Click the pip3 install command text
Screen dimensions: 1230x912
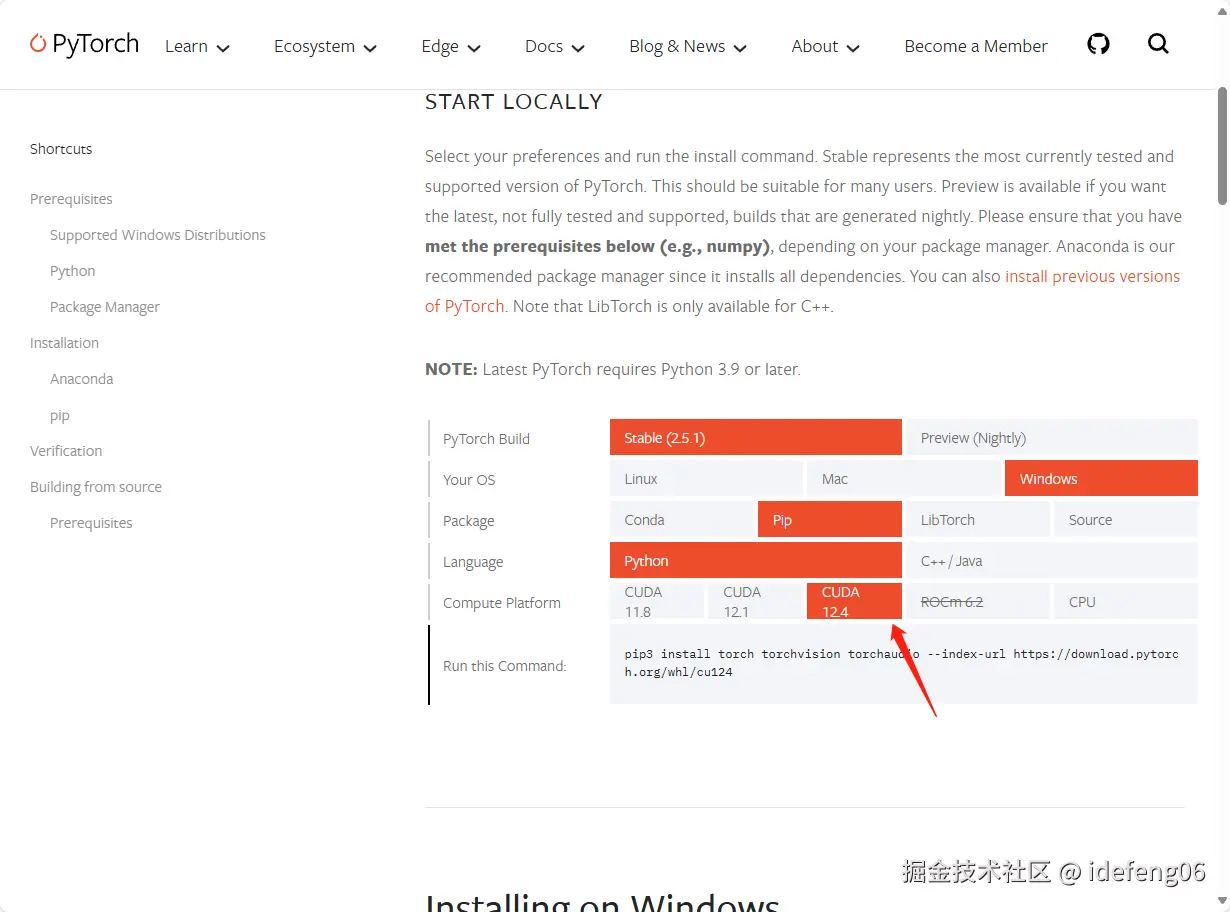click(902, 663)
